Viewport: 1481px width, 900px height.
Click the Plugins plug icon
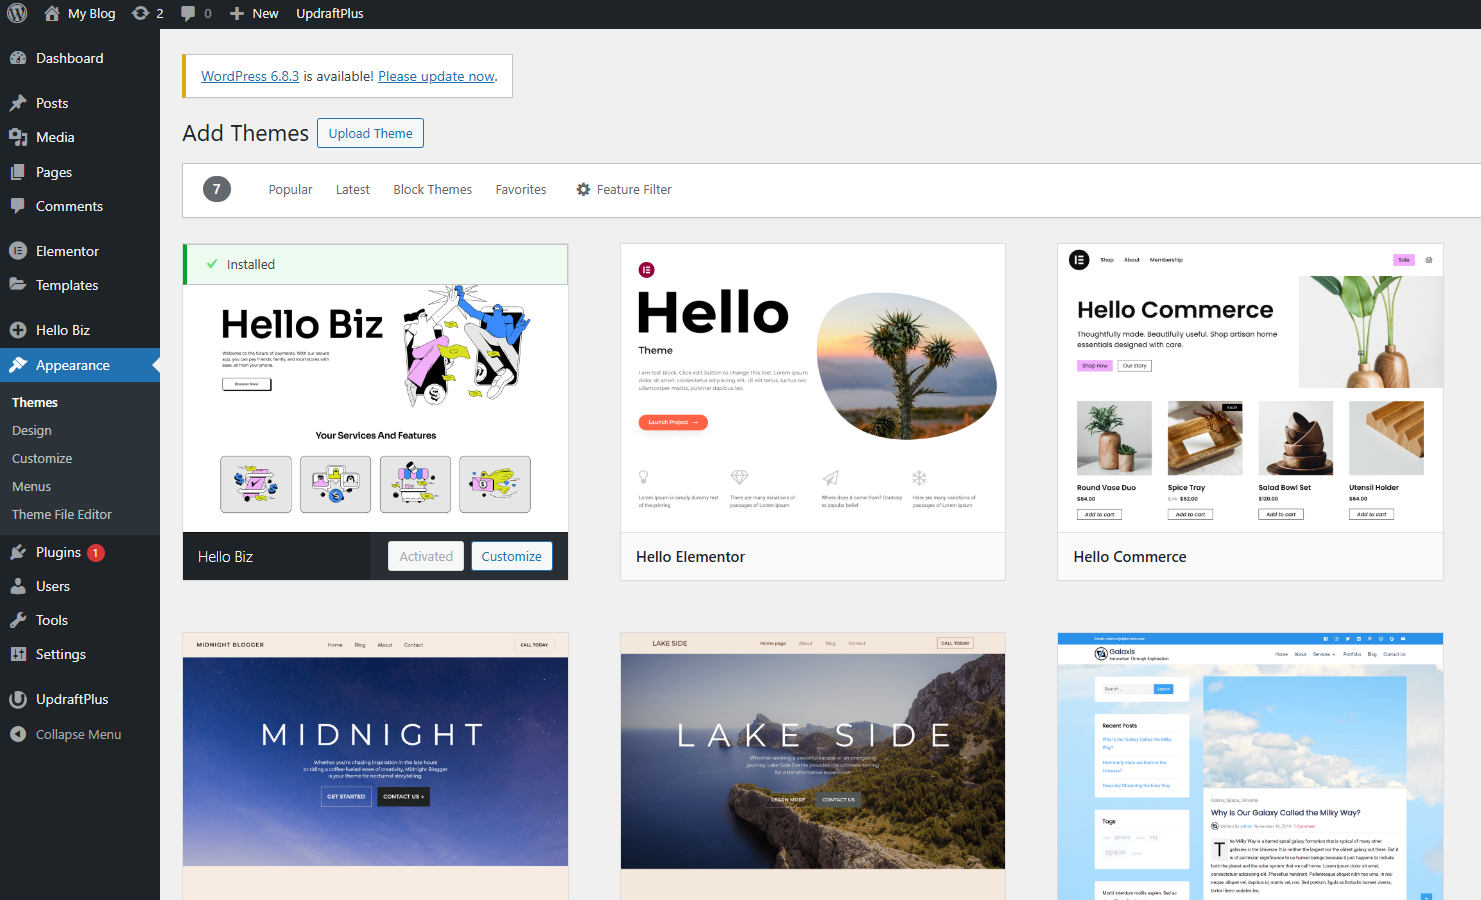pyautogui.click(x=18, y=552)
